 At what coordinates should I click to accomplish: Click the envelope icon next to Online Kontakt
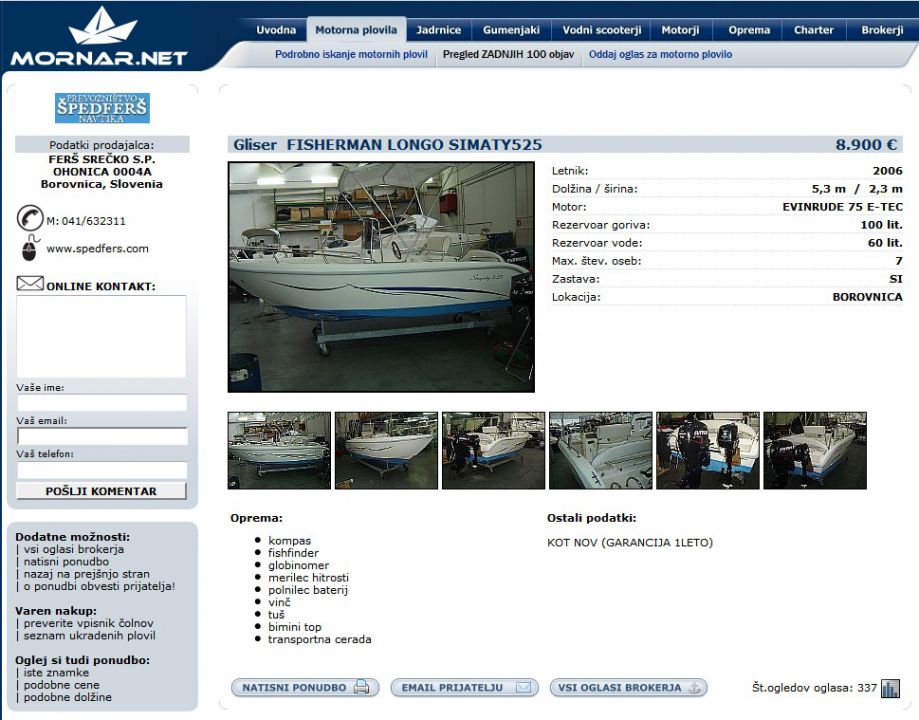(30, 284)
